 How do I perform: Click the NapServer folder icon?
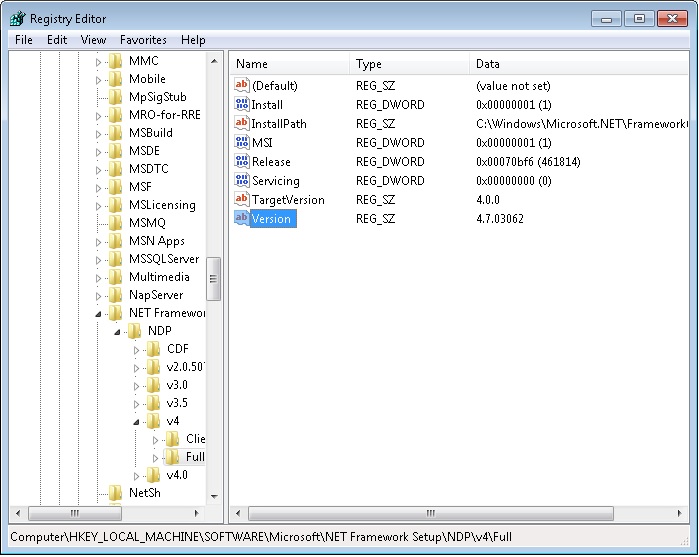[x=116, y=295]
